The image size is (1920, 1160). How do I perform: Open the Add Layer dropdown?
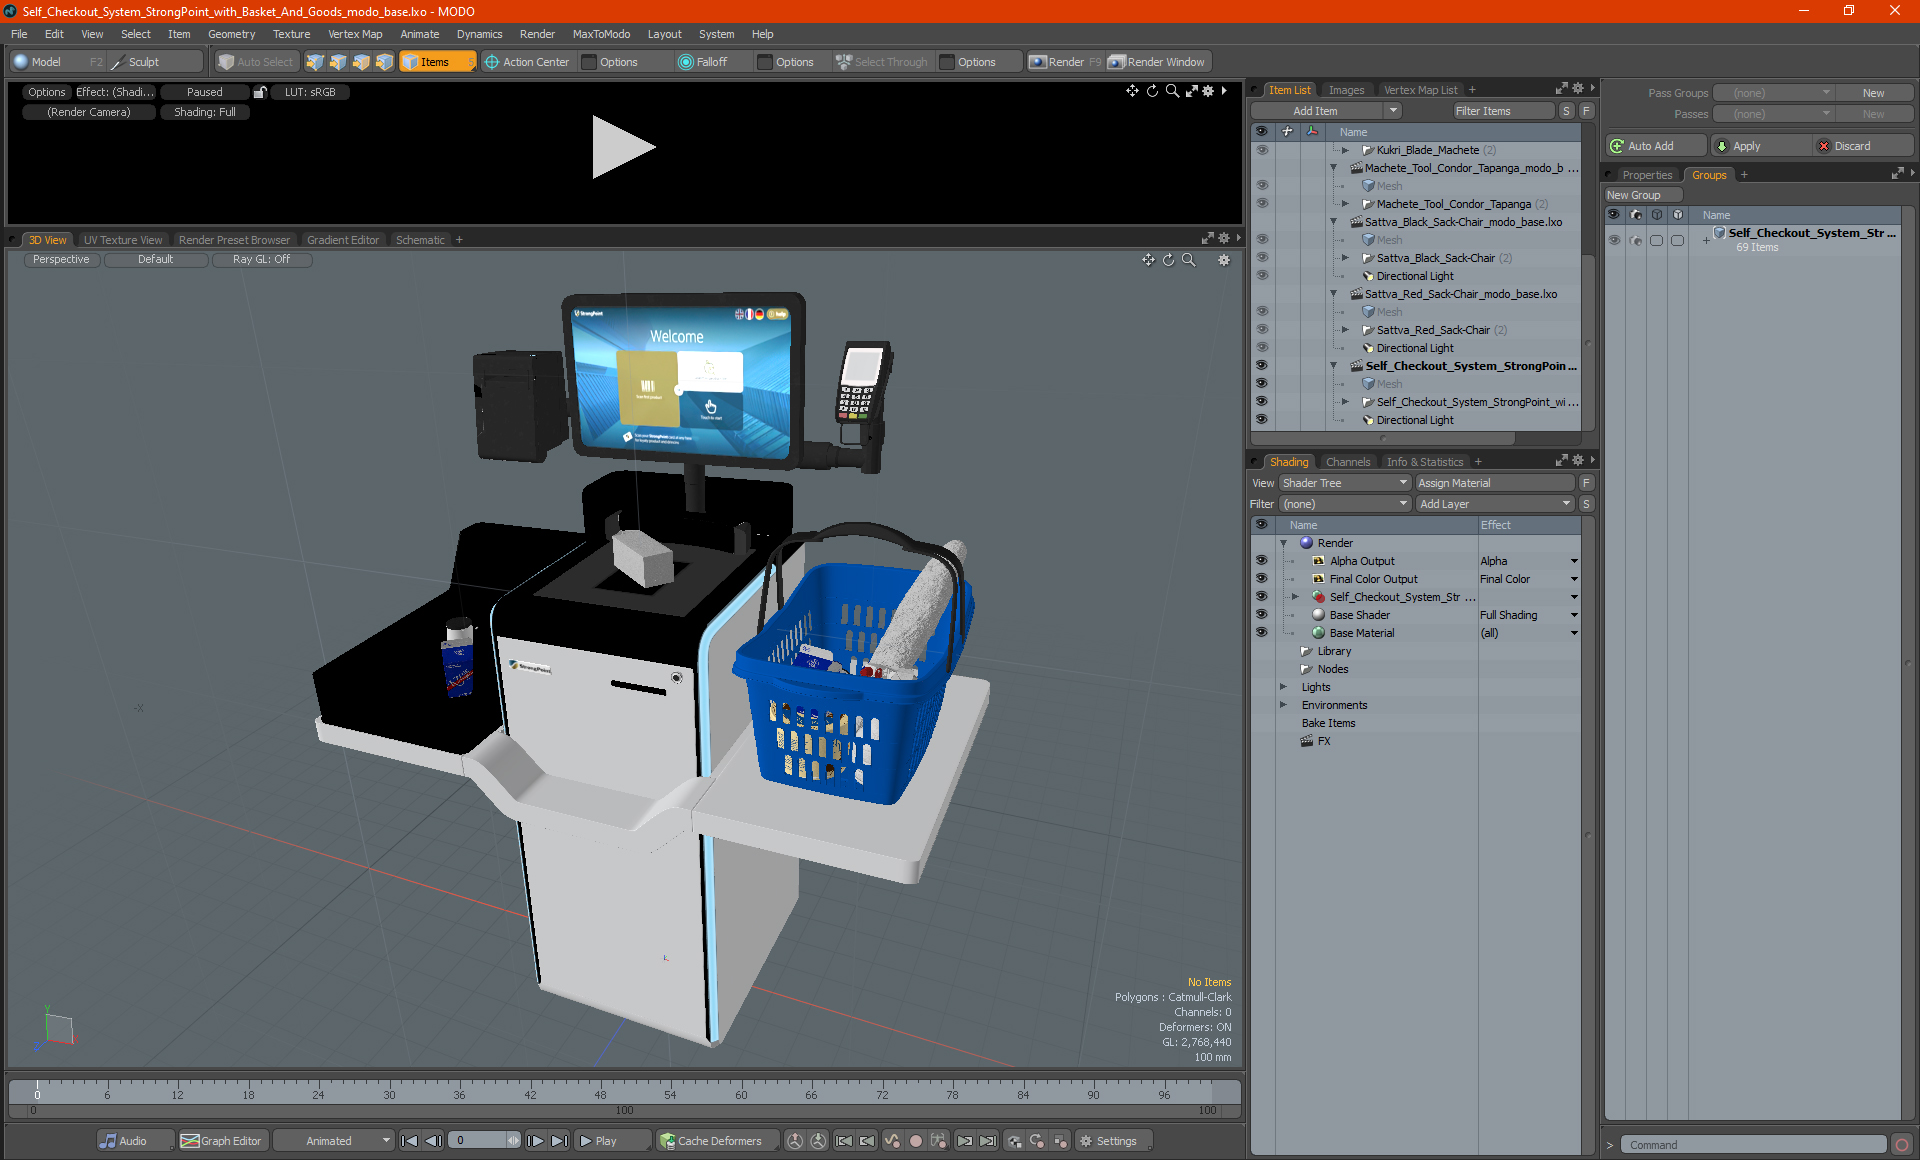(1495, 504)
